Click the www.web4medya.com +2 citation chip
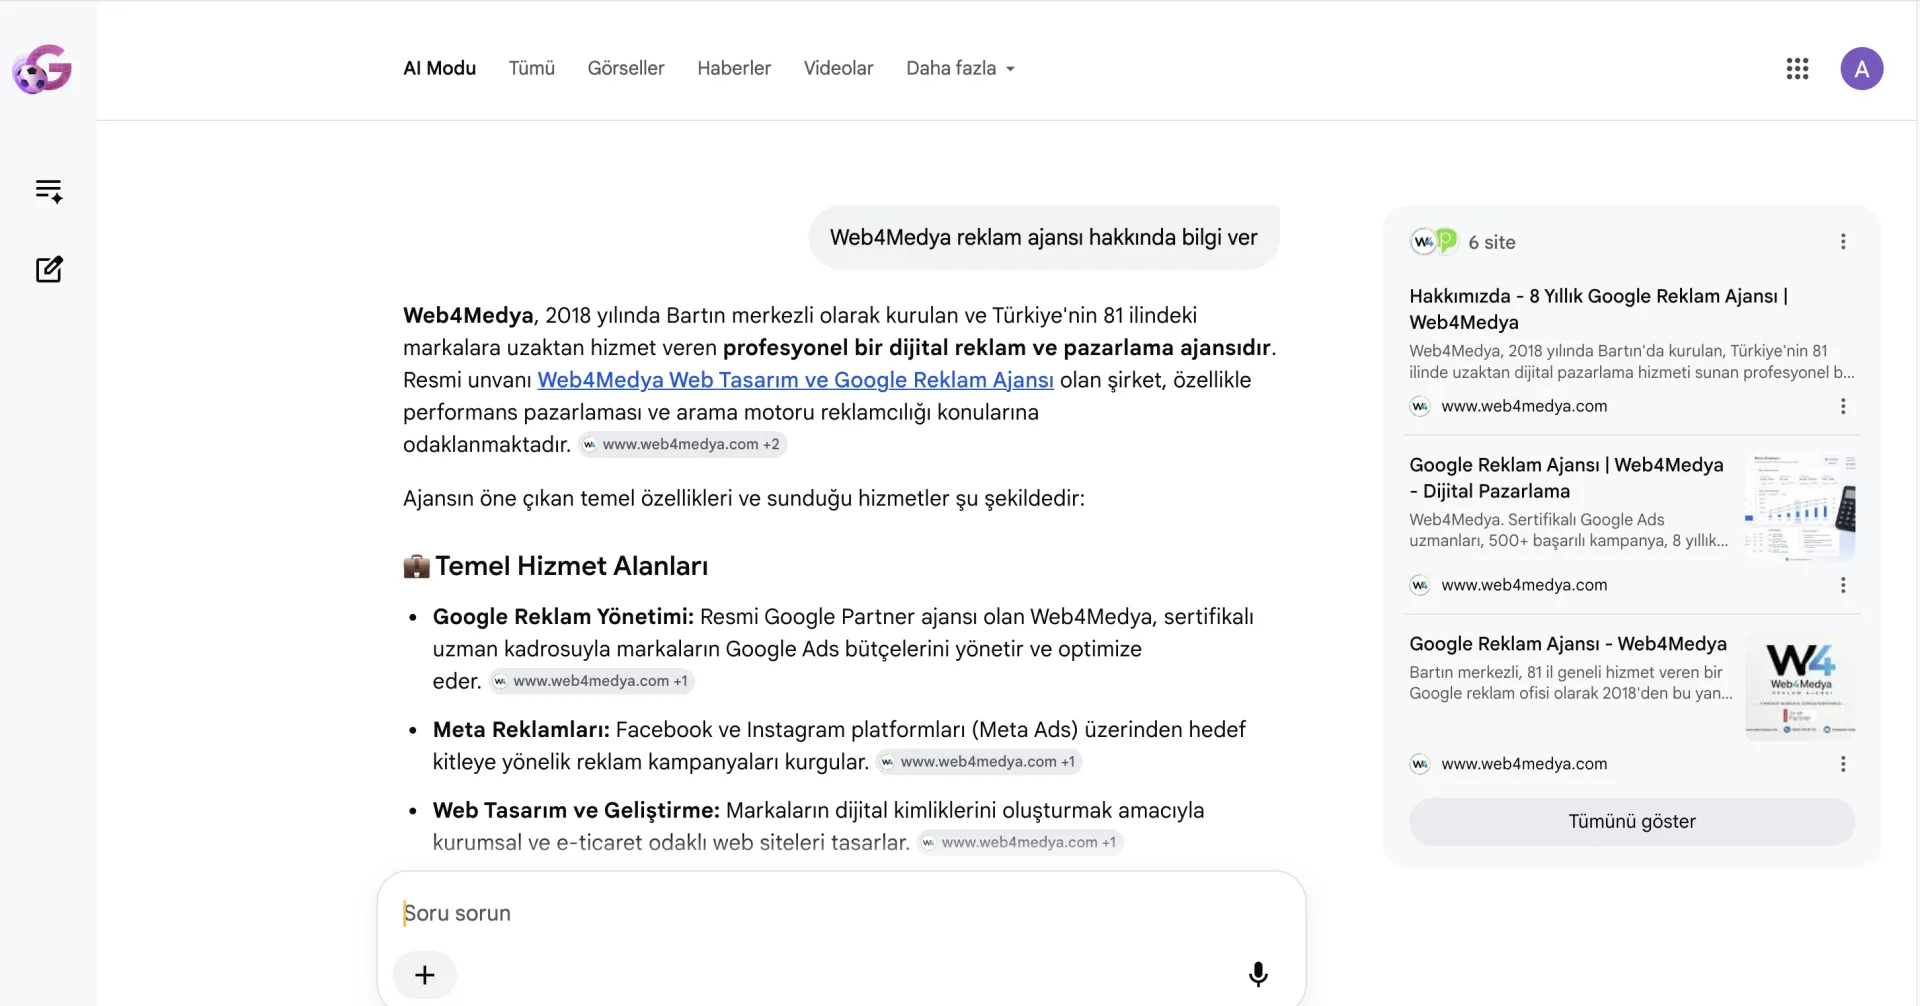Viewport: 1920px width, 1006px height. [x=682, y=444]
